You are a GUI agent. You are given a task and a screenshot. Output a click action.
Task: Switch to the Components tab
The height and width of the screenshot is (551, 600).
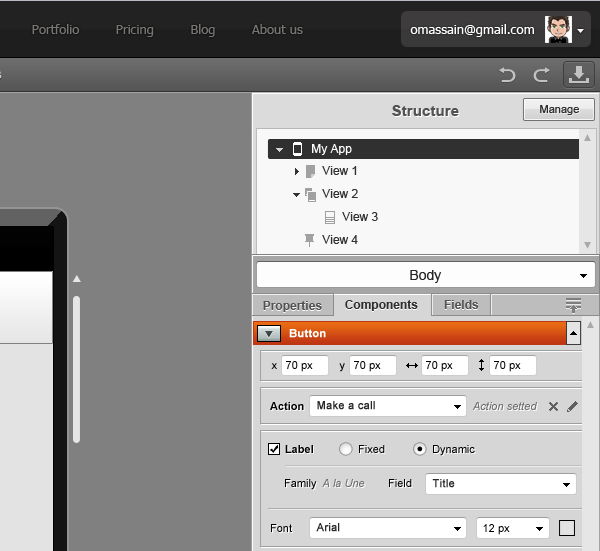(381, 305)
